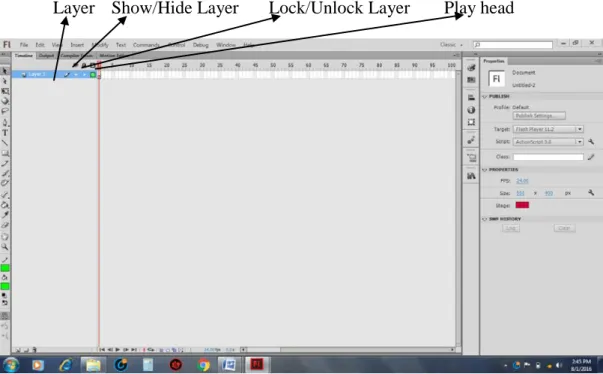Collapse the PROPERTIES section
Screen dimensions: 603x374
coord(485,170)
